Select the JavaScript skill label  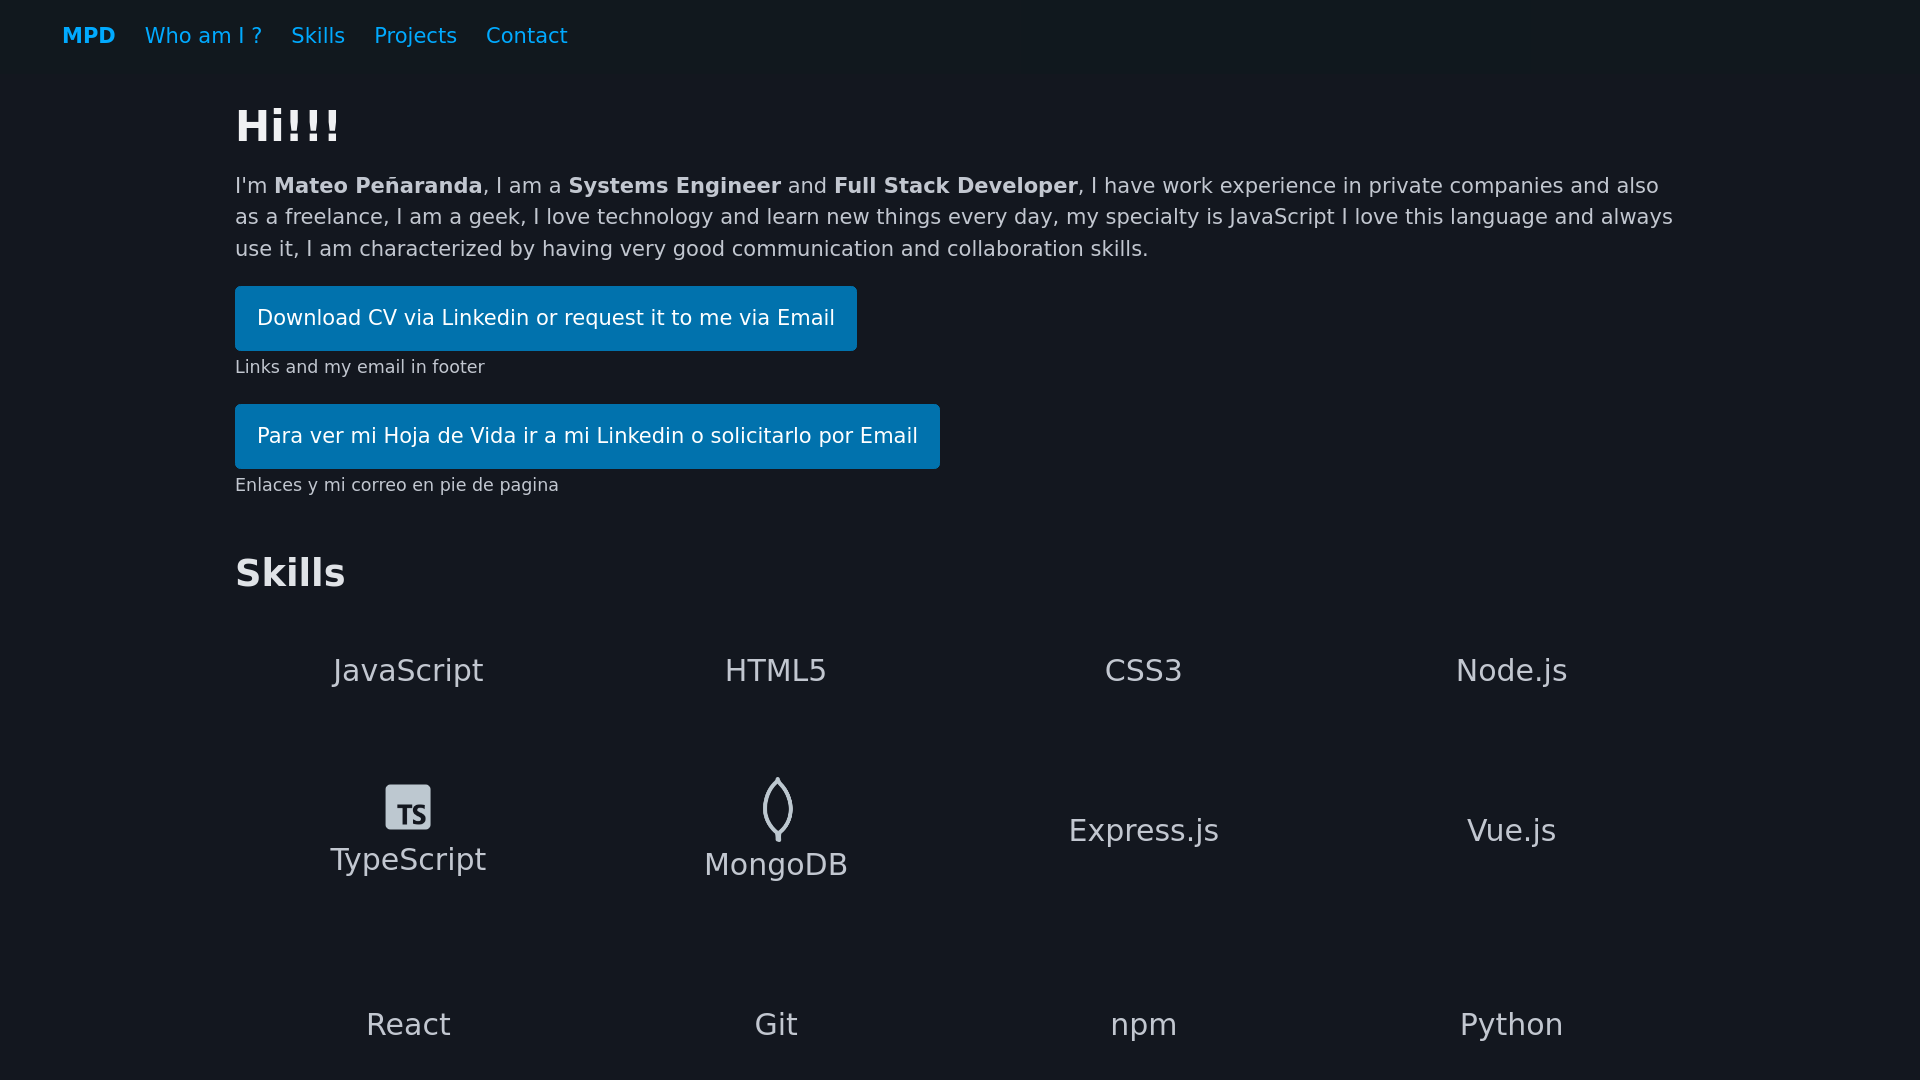pyautogui.click(x=408, y=671)
